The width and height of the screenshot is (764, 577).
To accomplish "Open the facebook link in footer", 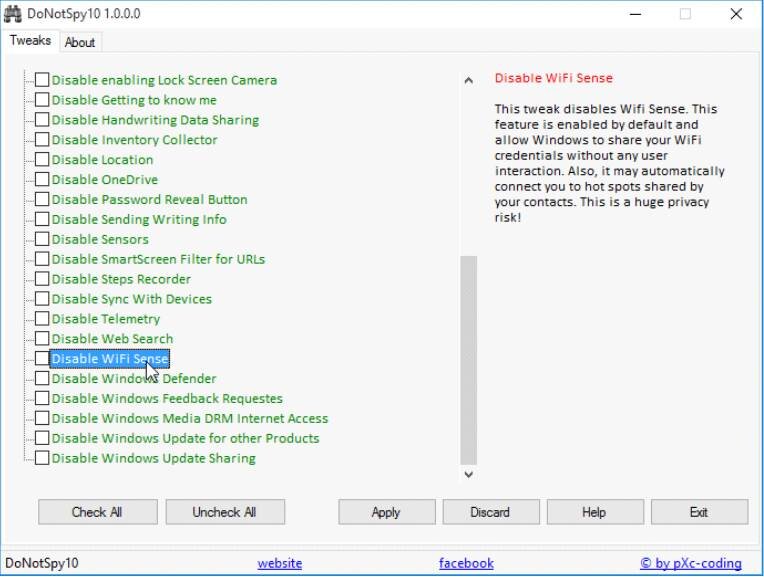I will point(466,563).
